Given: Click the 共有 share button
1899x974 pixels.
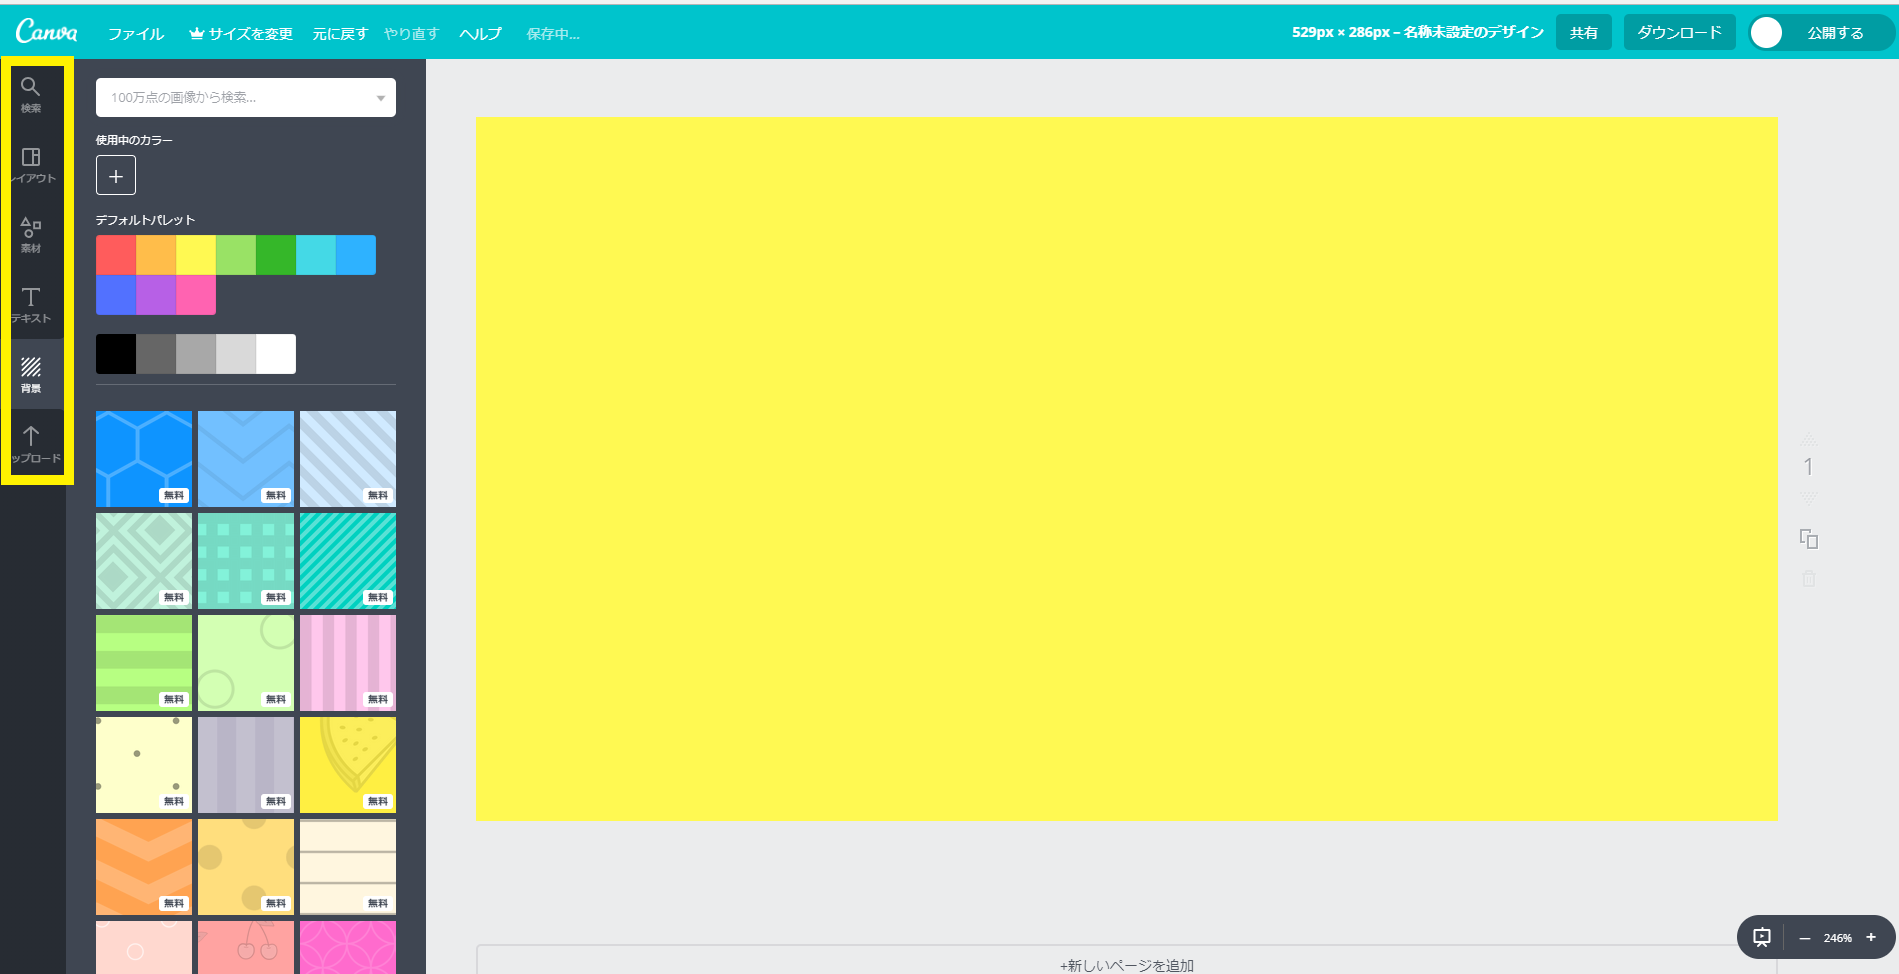Looking at the screenshot, I should (x=1583, y=33).
